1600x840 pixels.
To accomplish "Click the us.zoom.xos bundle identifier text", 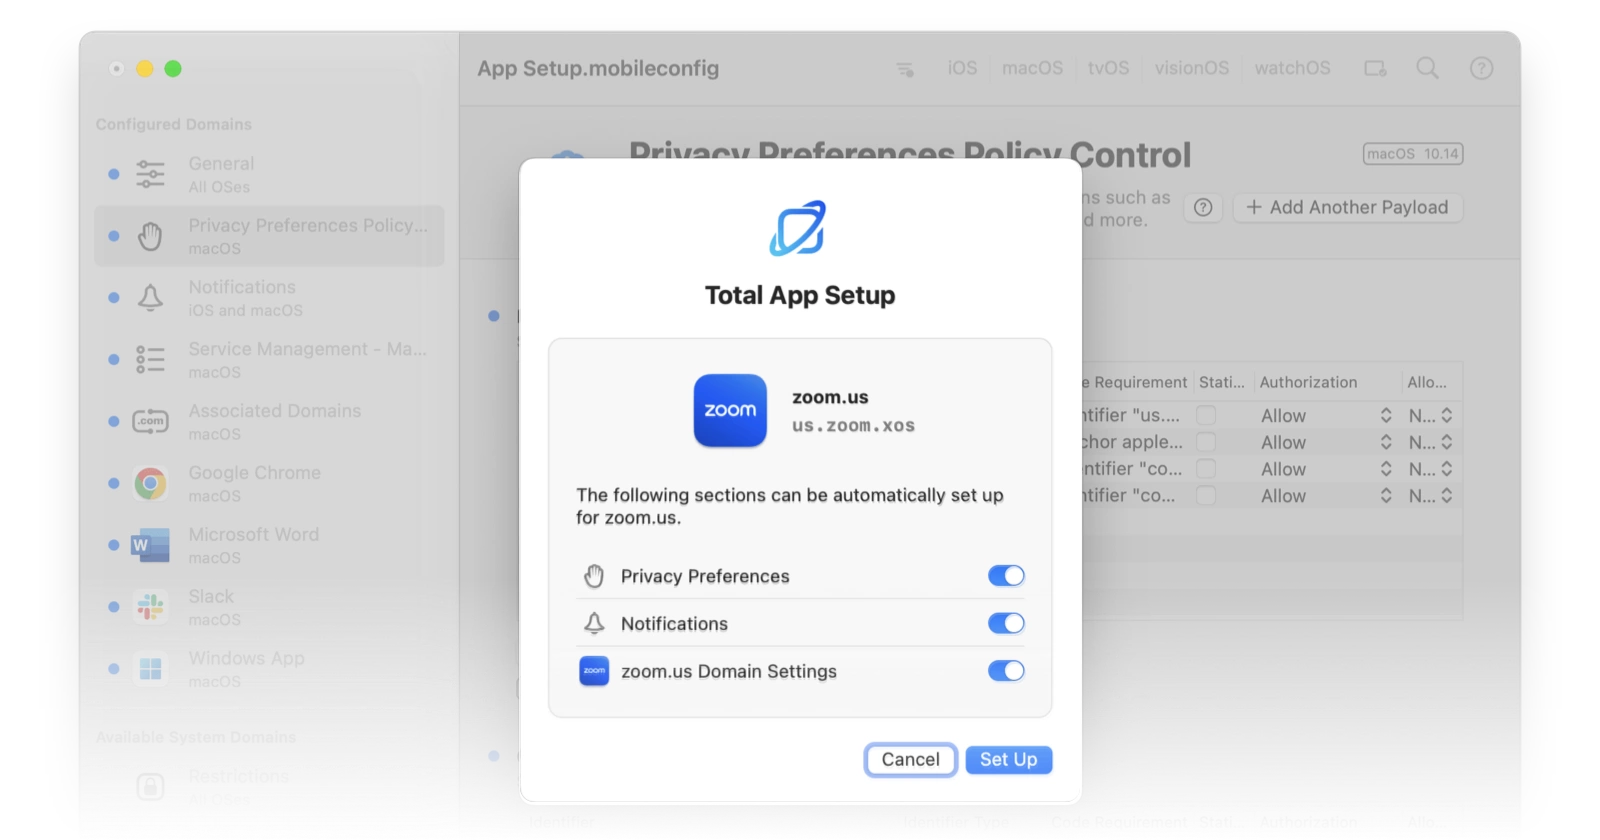I will click(x=853, y=426).
